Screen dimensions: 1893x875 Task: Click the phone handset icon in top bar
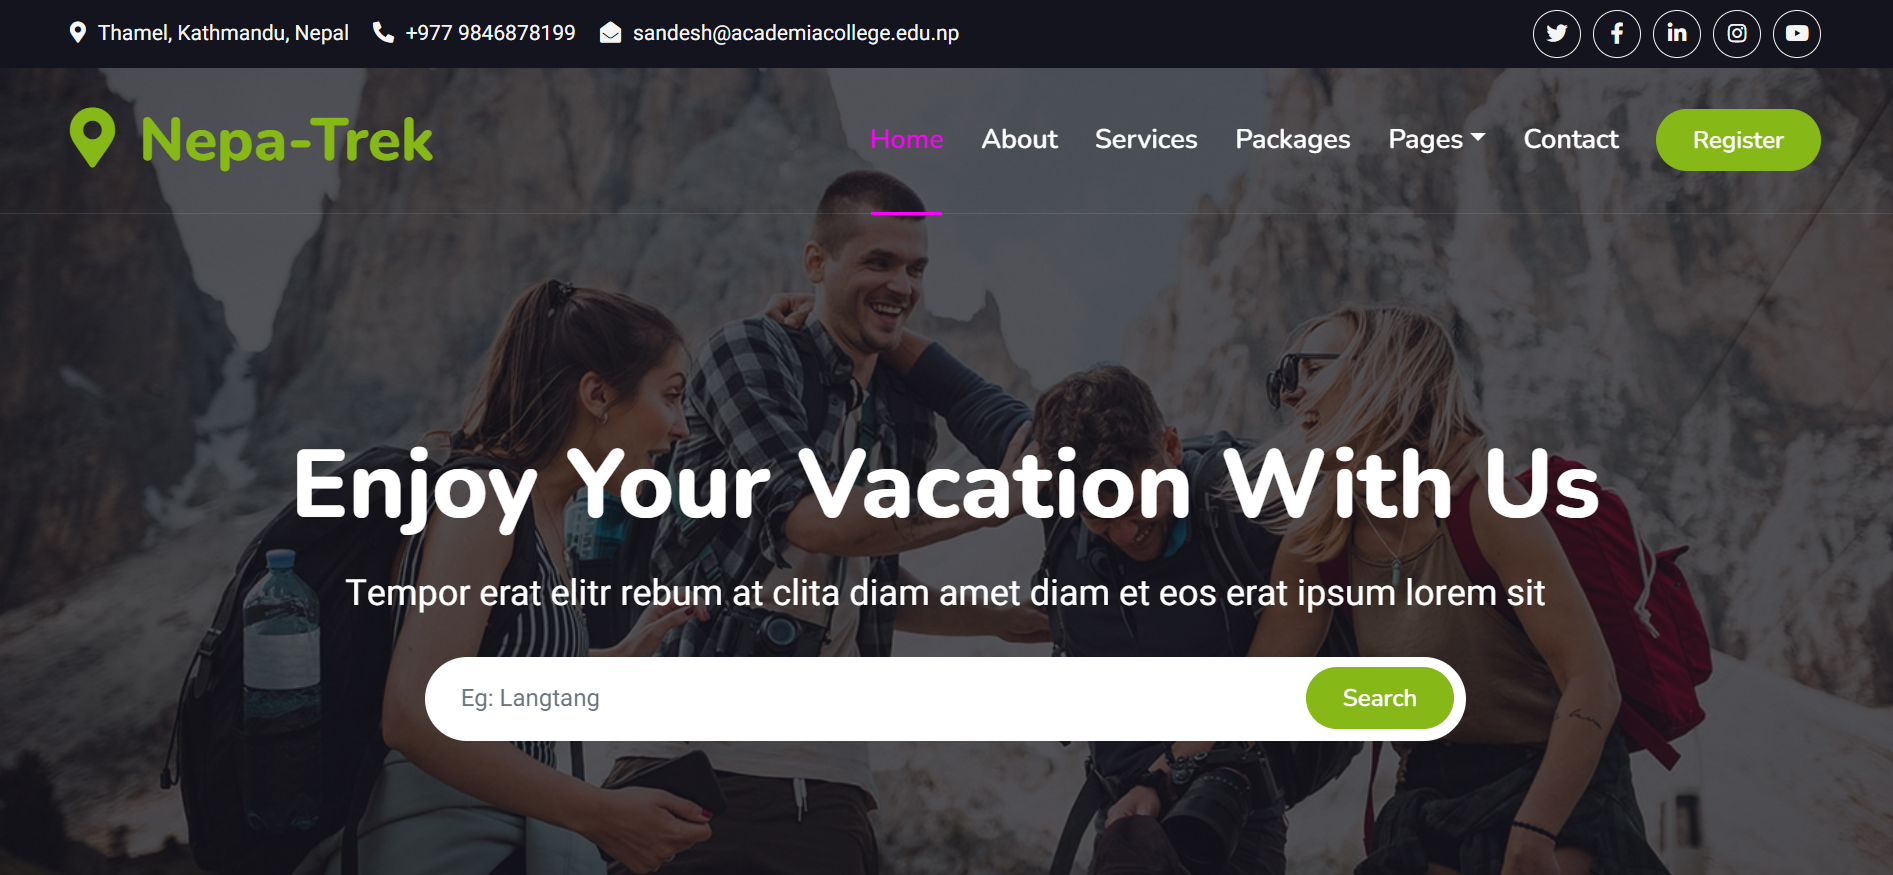(383, 33)
